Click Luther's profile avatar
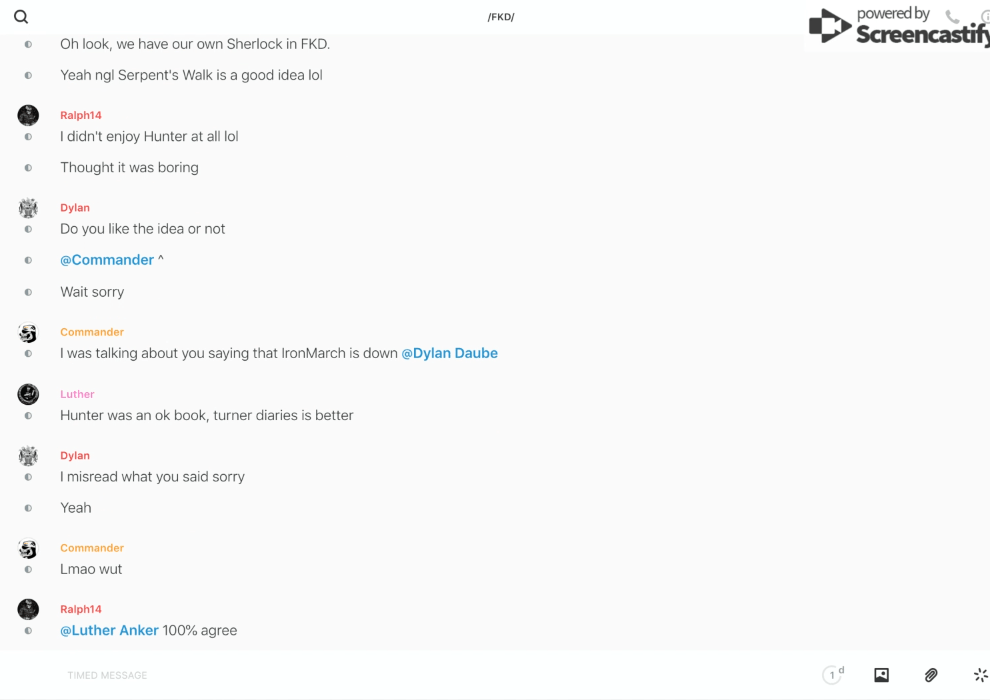The width and height of the screenshot is (990, 700). coord(28,394)
